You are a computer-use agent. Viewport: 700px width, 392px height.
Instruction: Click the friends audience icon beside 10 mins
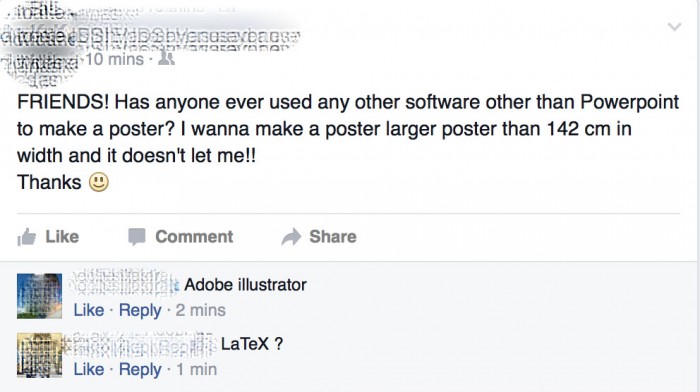pyautogui.click(x=166, y=58)
